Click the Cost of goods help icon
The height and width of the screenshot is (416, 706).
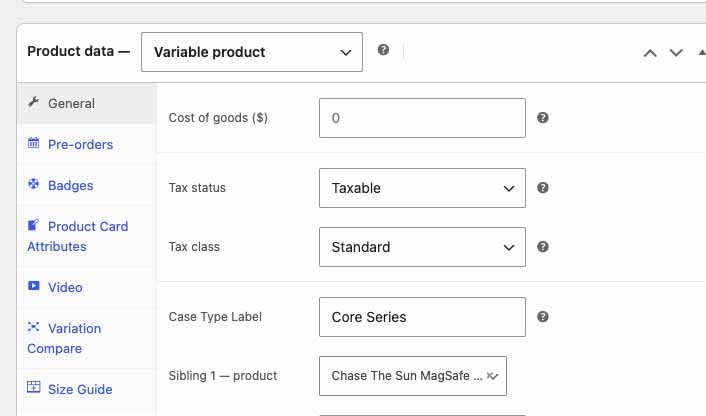tap(543, 118)
